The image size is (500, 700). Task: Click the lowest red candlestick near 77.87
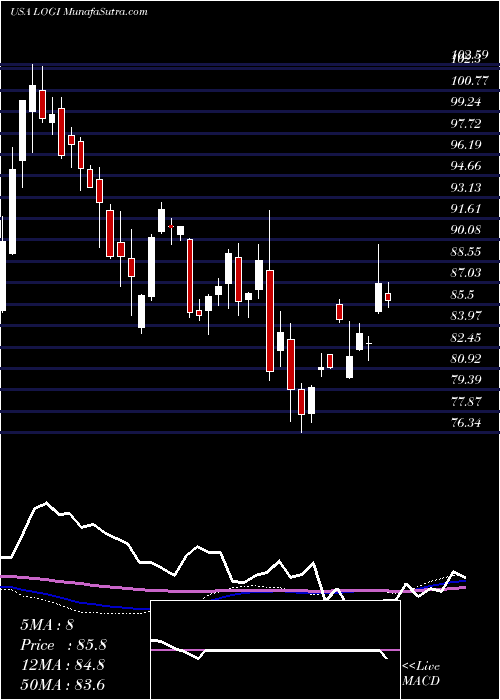click(301, 402)
